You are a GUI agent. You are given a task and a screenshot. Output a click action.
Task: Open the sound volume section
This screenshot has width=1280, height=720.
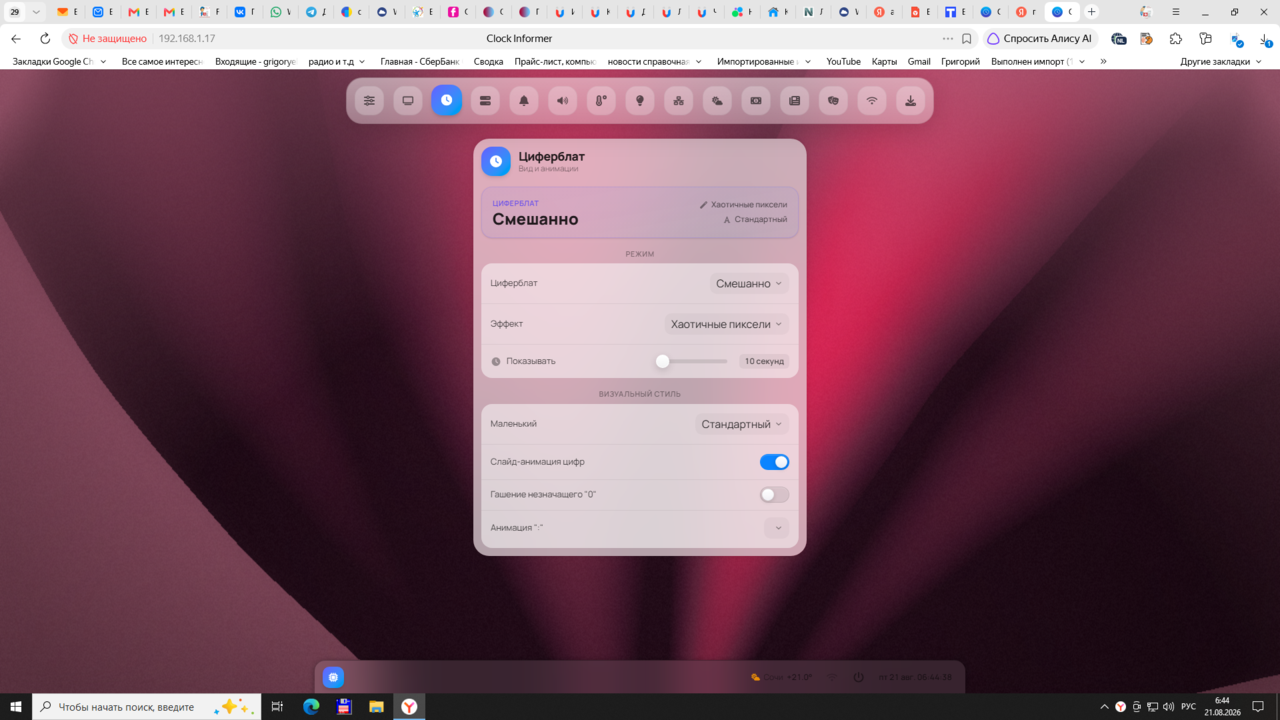click(x=563, y=101)
